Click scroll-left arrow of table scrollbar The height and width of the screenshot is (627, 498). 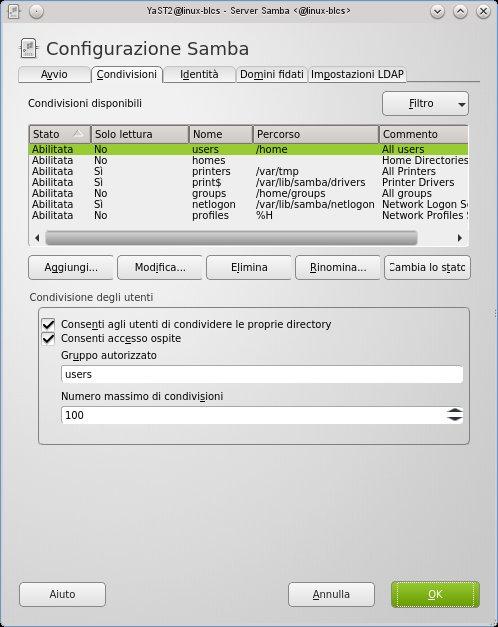point(37,238)
